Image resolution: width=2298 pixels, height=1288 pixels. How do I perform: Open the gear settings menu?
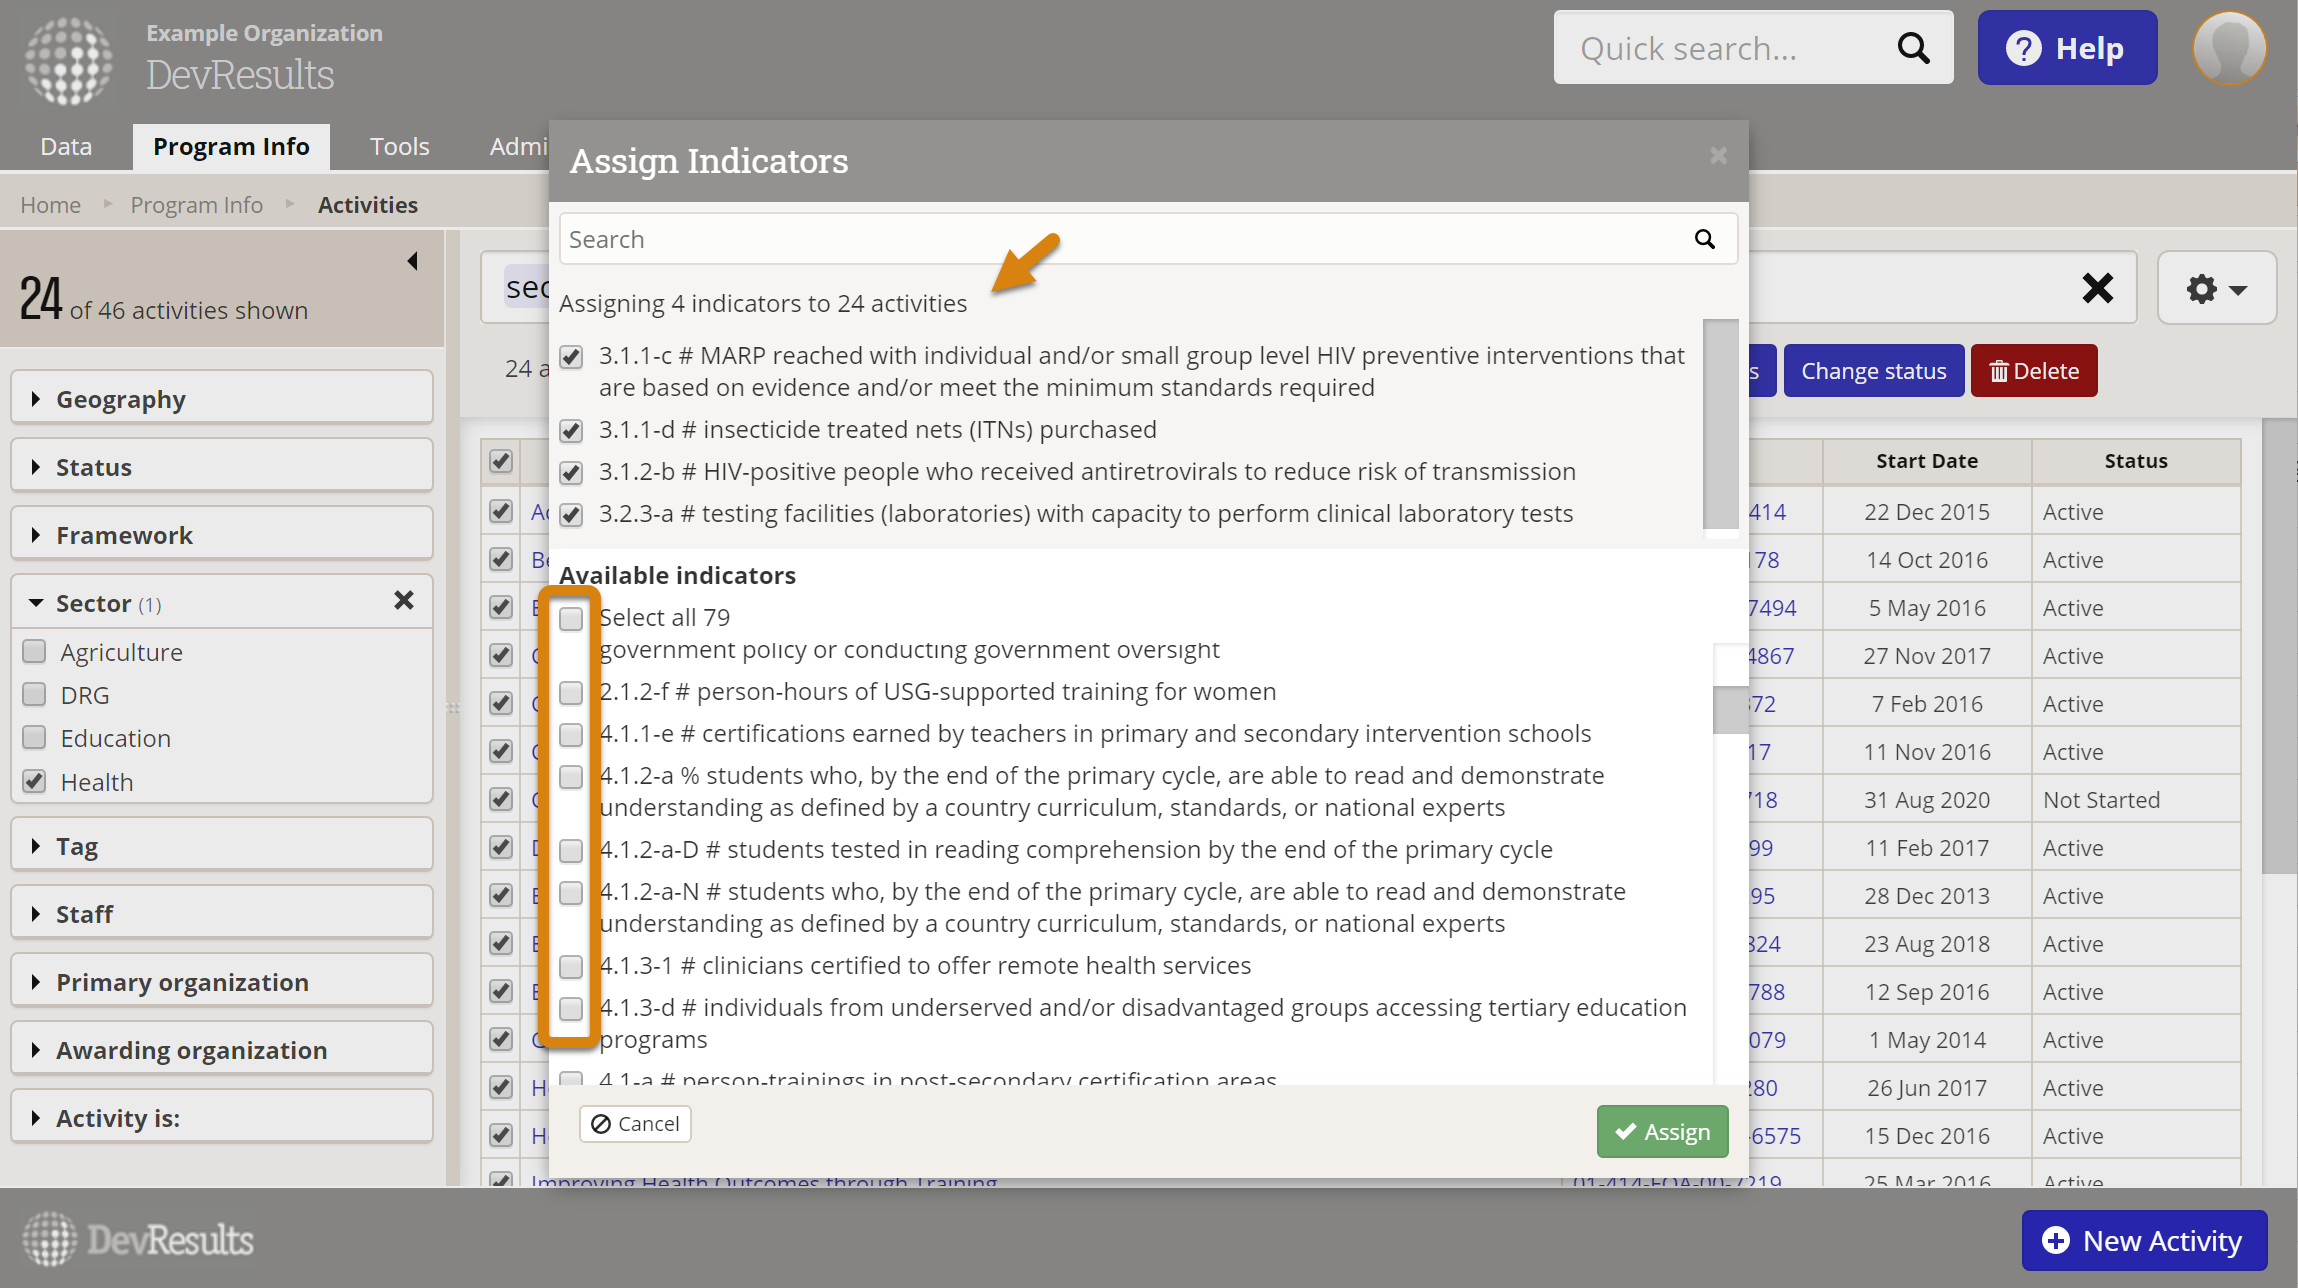pos(2216,289)
